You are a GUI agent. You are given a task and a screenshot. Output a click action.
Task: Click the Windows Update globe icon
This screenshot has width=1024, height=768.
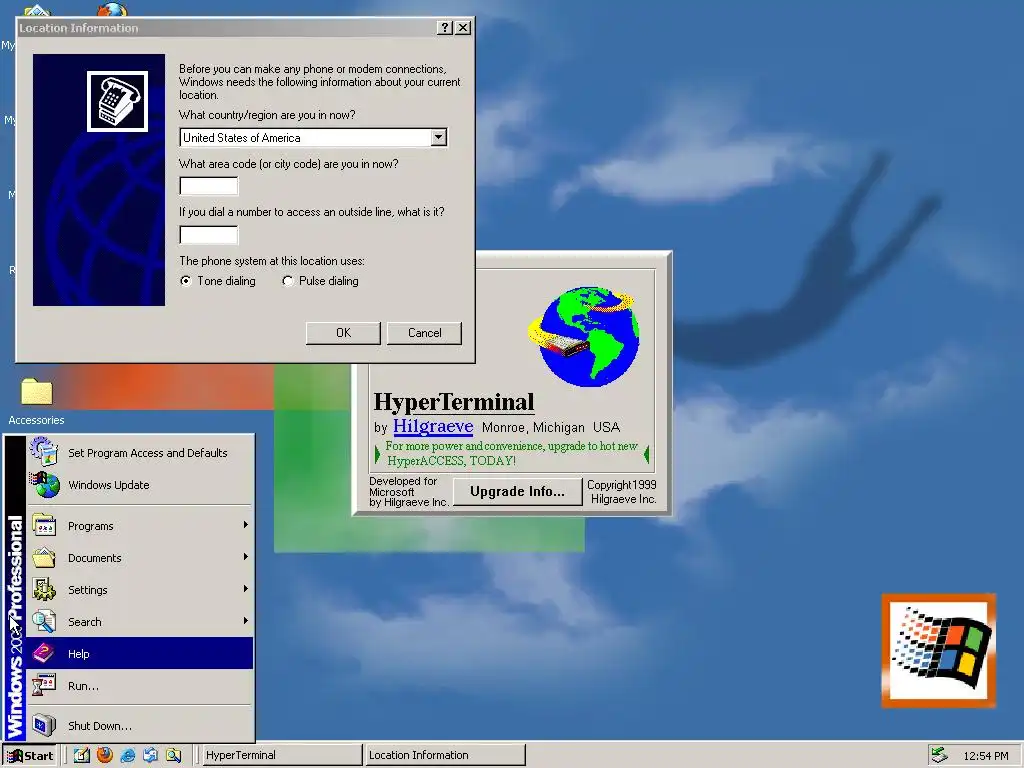(x=44, y=485)
